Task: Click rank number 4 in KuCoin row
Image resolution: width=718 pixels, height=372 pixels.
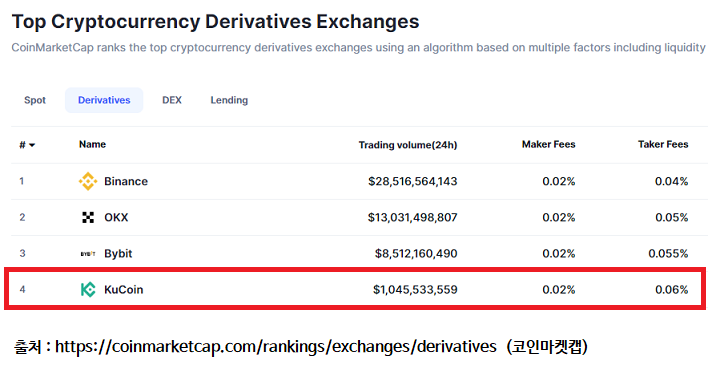Action: tap(22, 290)
